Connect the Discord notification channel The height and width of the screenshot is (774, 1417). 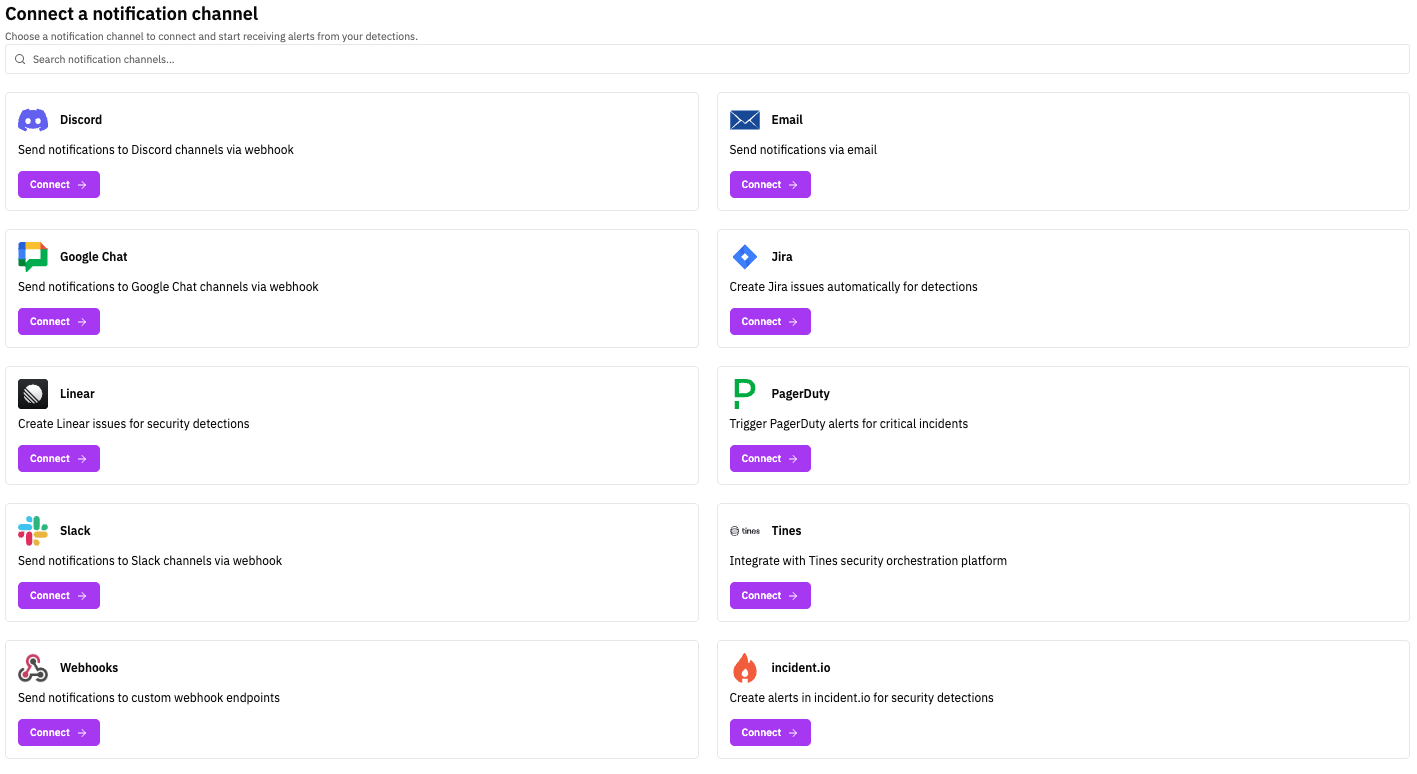pos(58,184)
